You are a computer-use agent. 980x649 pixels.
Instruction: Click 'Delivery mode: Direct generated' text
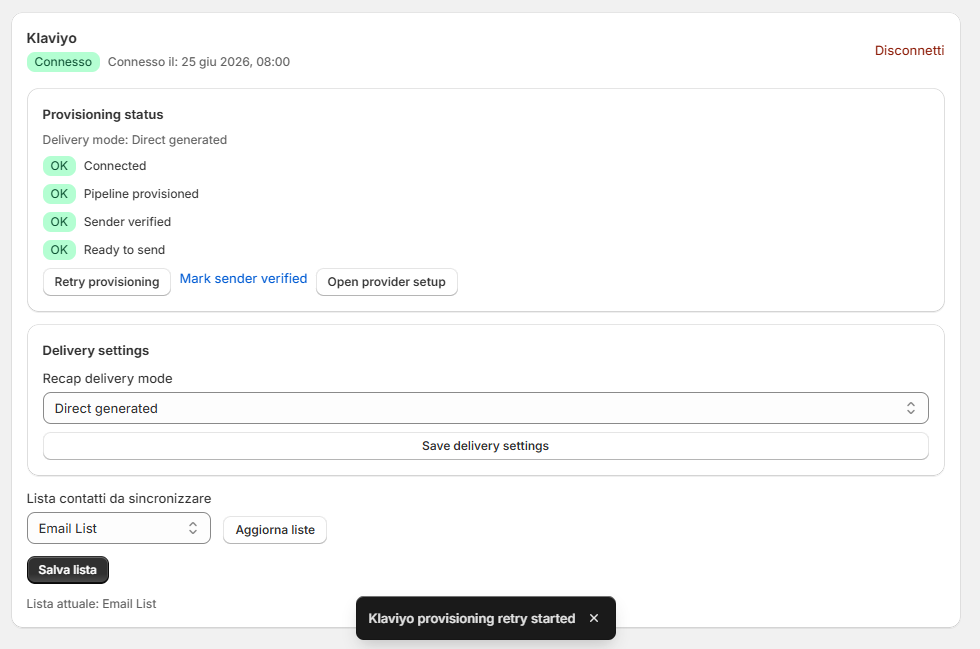[x=134, y=140]
